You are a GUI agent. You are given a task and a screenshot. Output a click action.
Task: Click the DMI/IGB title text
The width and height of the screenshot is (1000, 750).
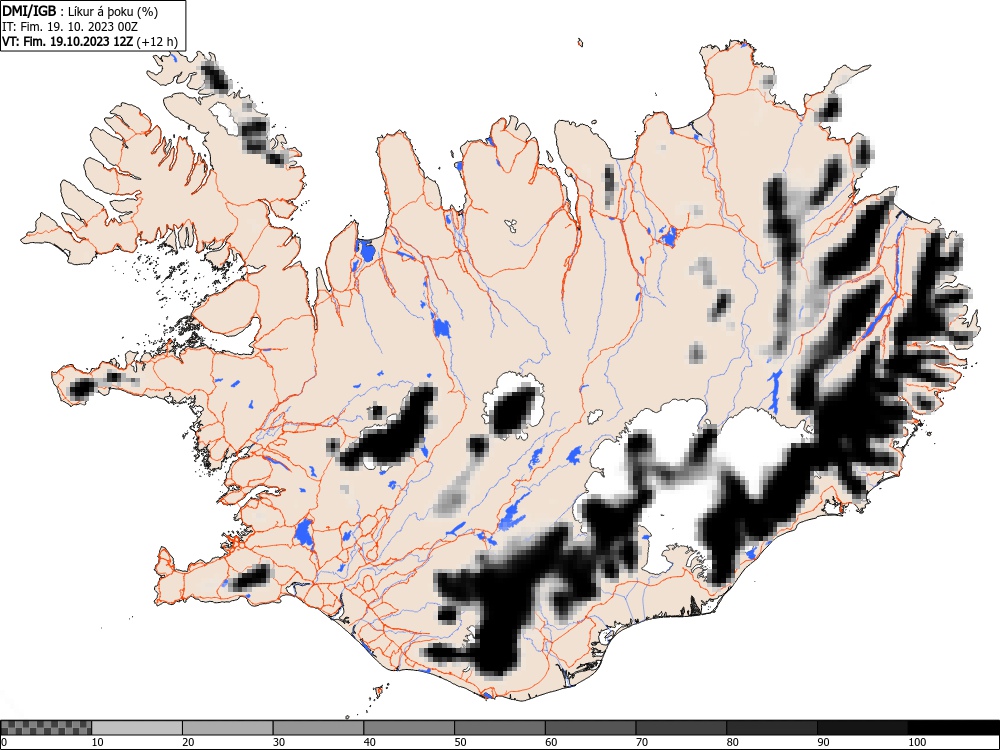click(x=29, y=11)
